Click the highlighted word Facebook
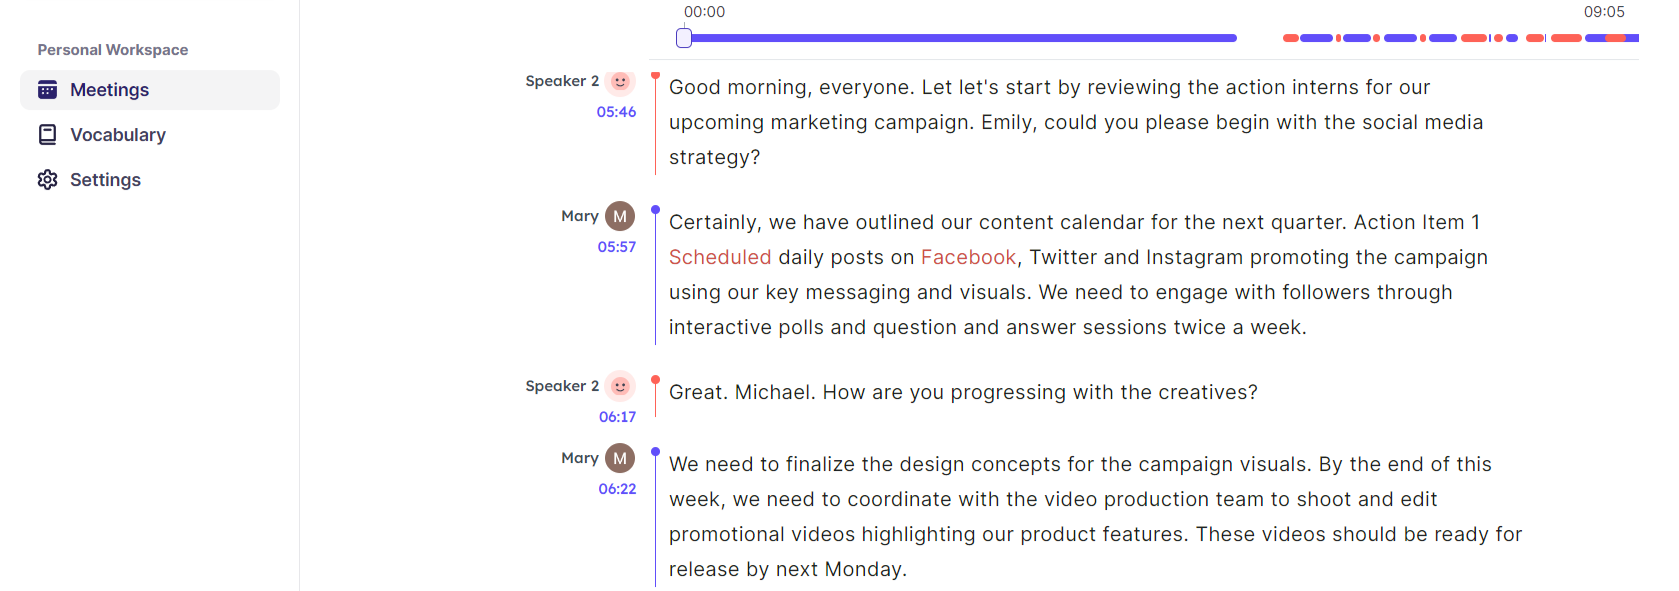The width and height of the screenshot is (1679, 591). 968,257
